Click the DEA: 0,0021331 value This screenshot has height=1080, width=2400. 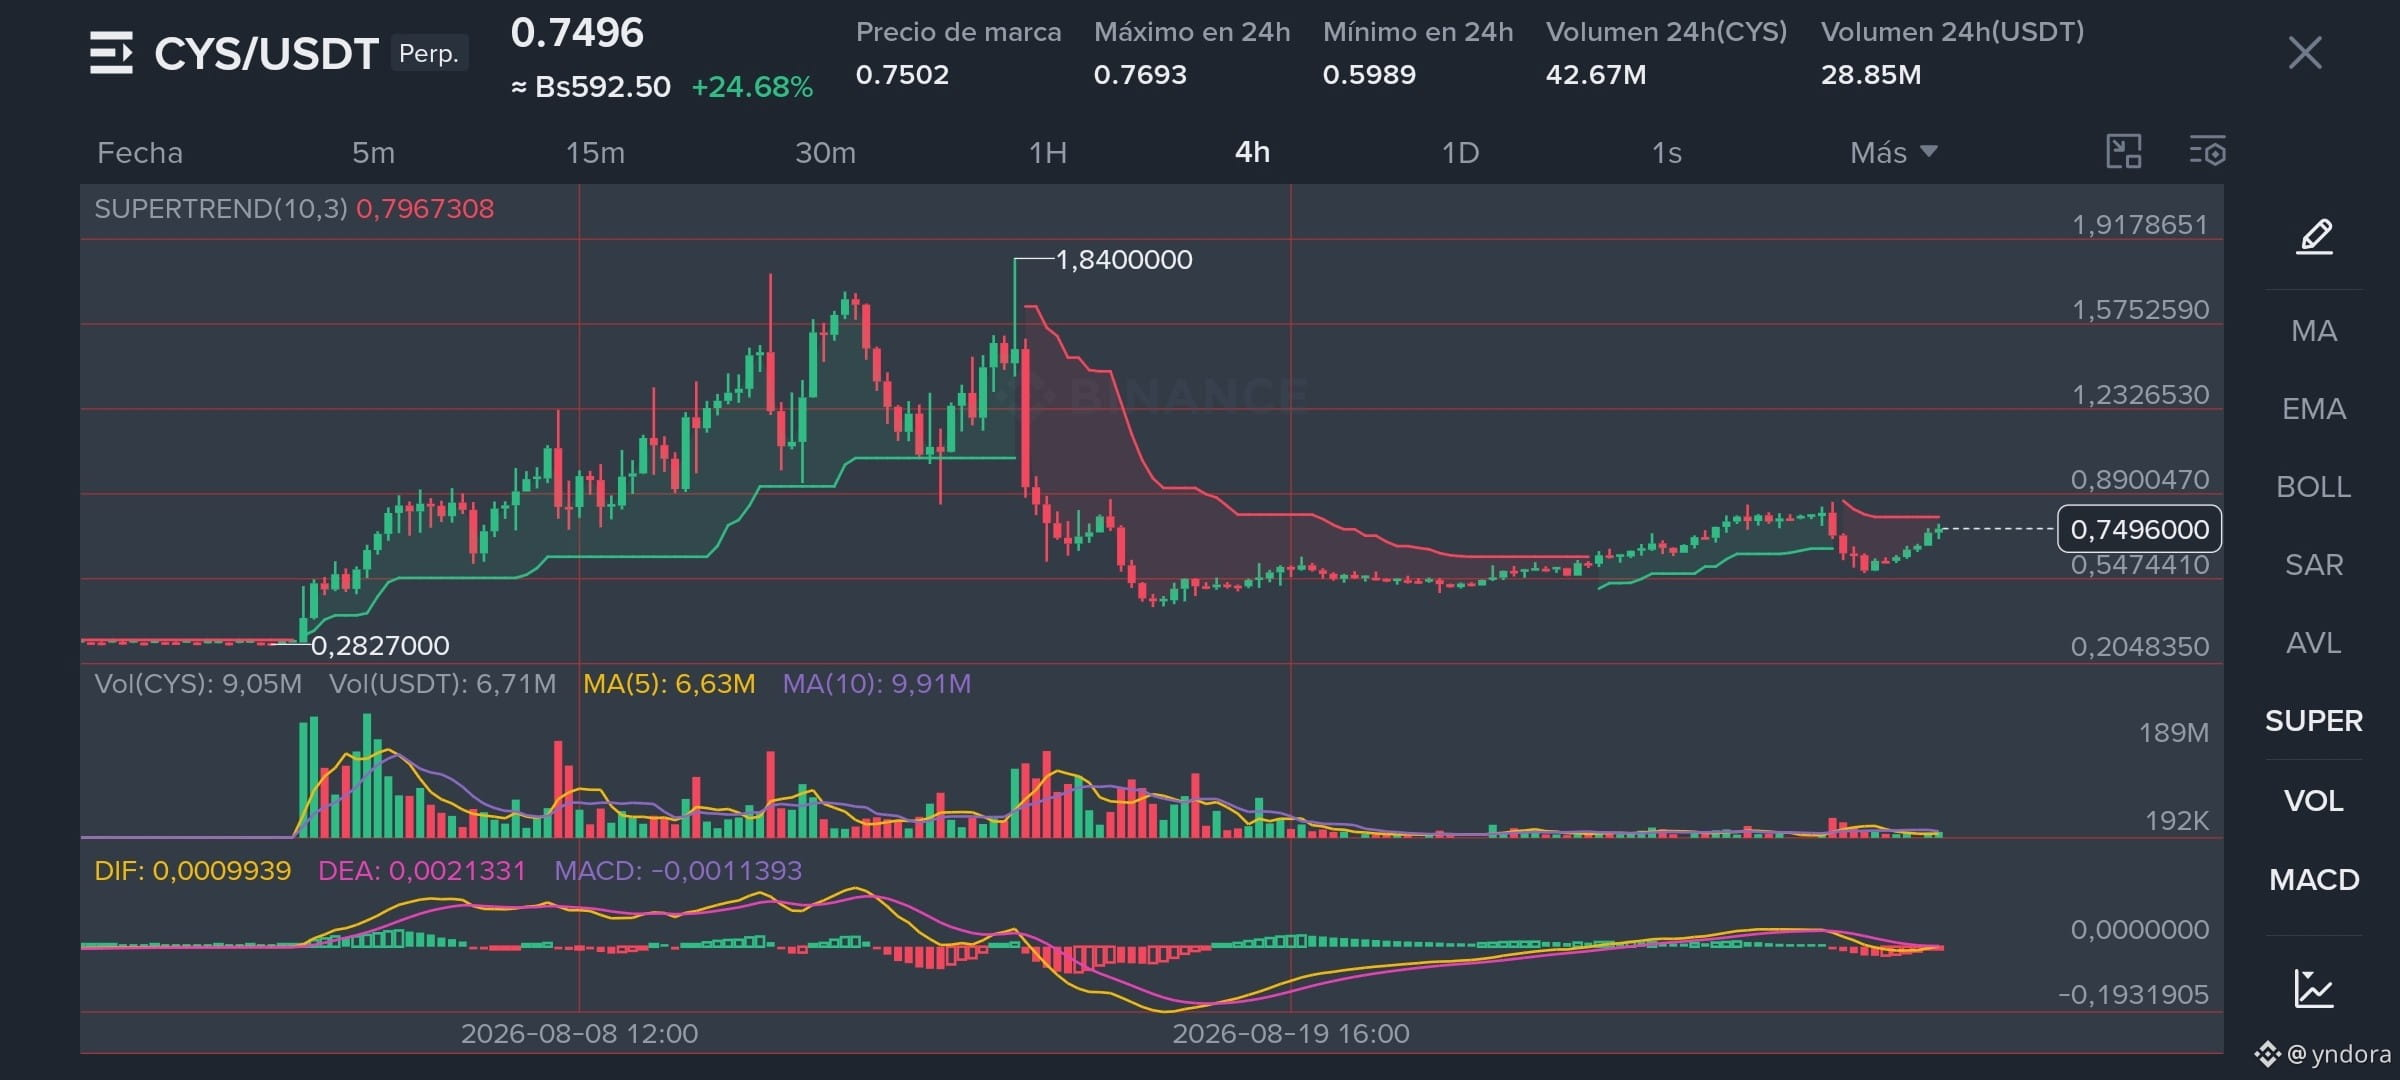(421, 871)
